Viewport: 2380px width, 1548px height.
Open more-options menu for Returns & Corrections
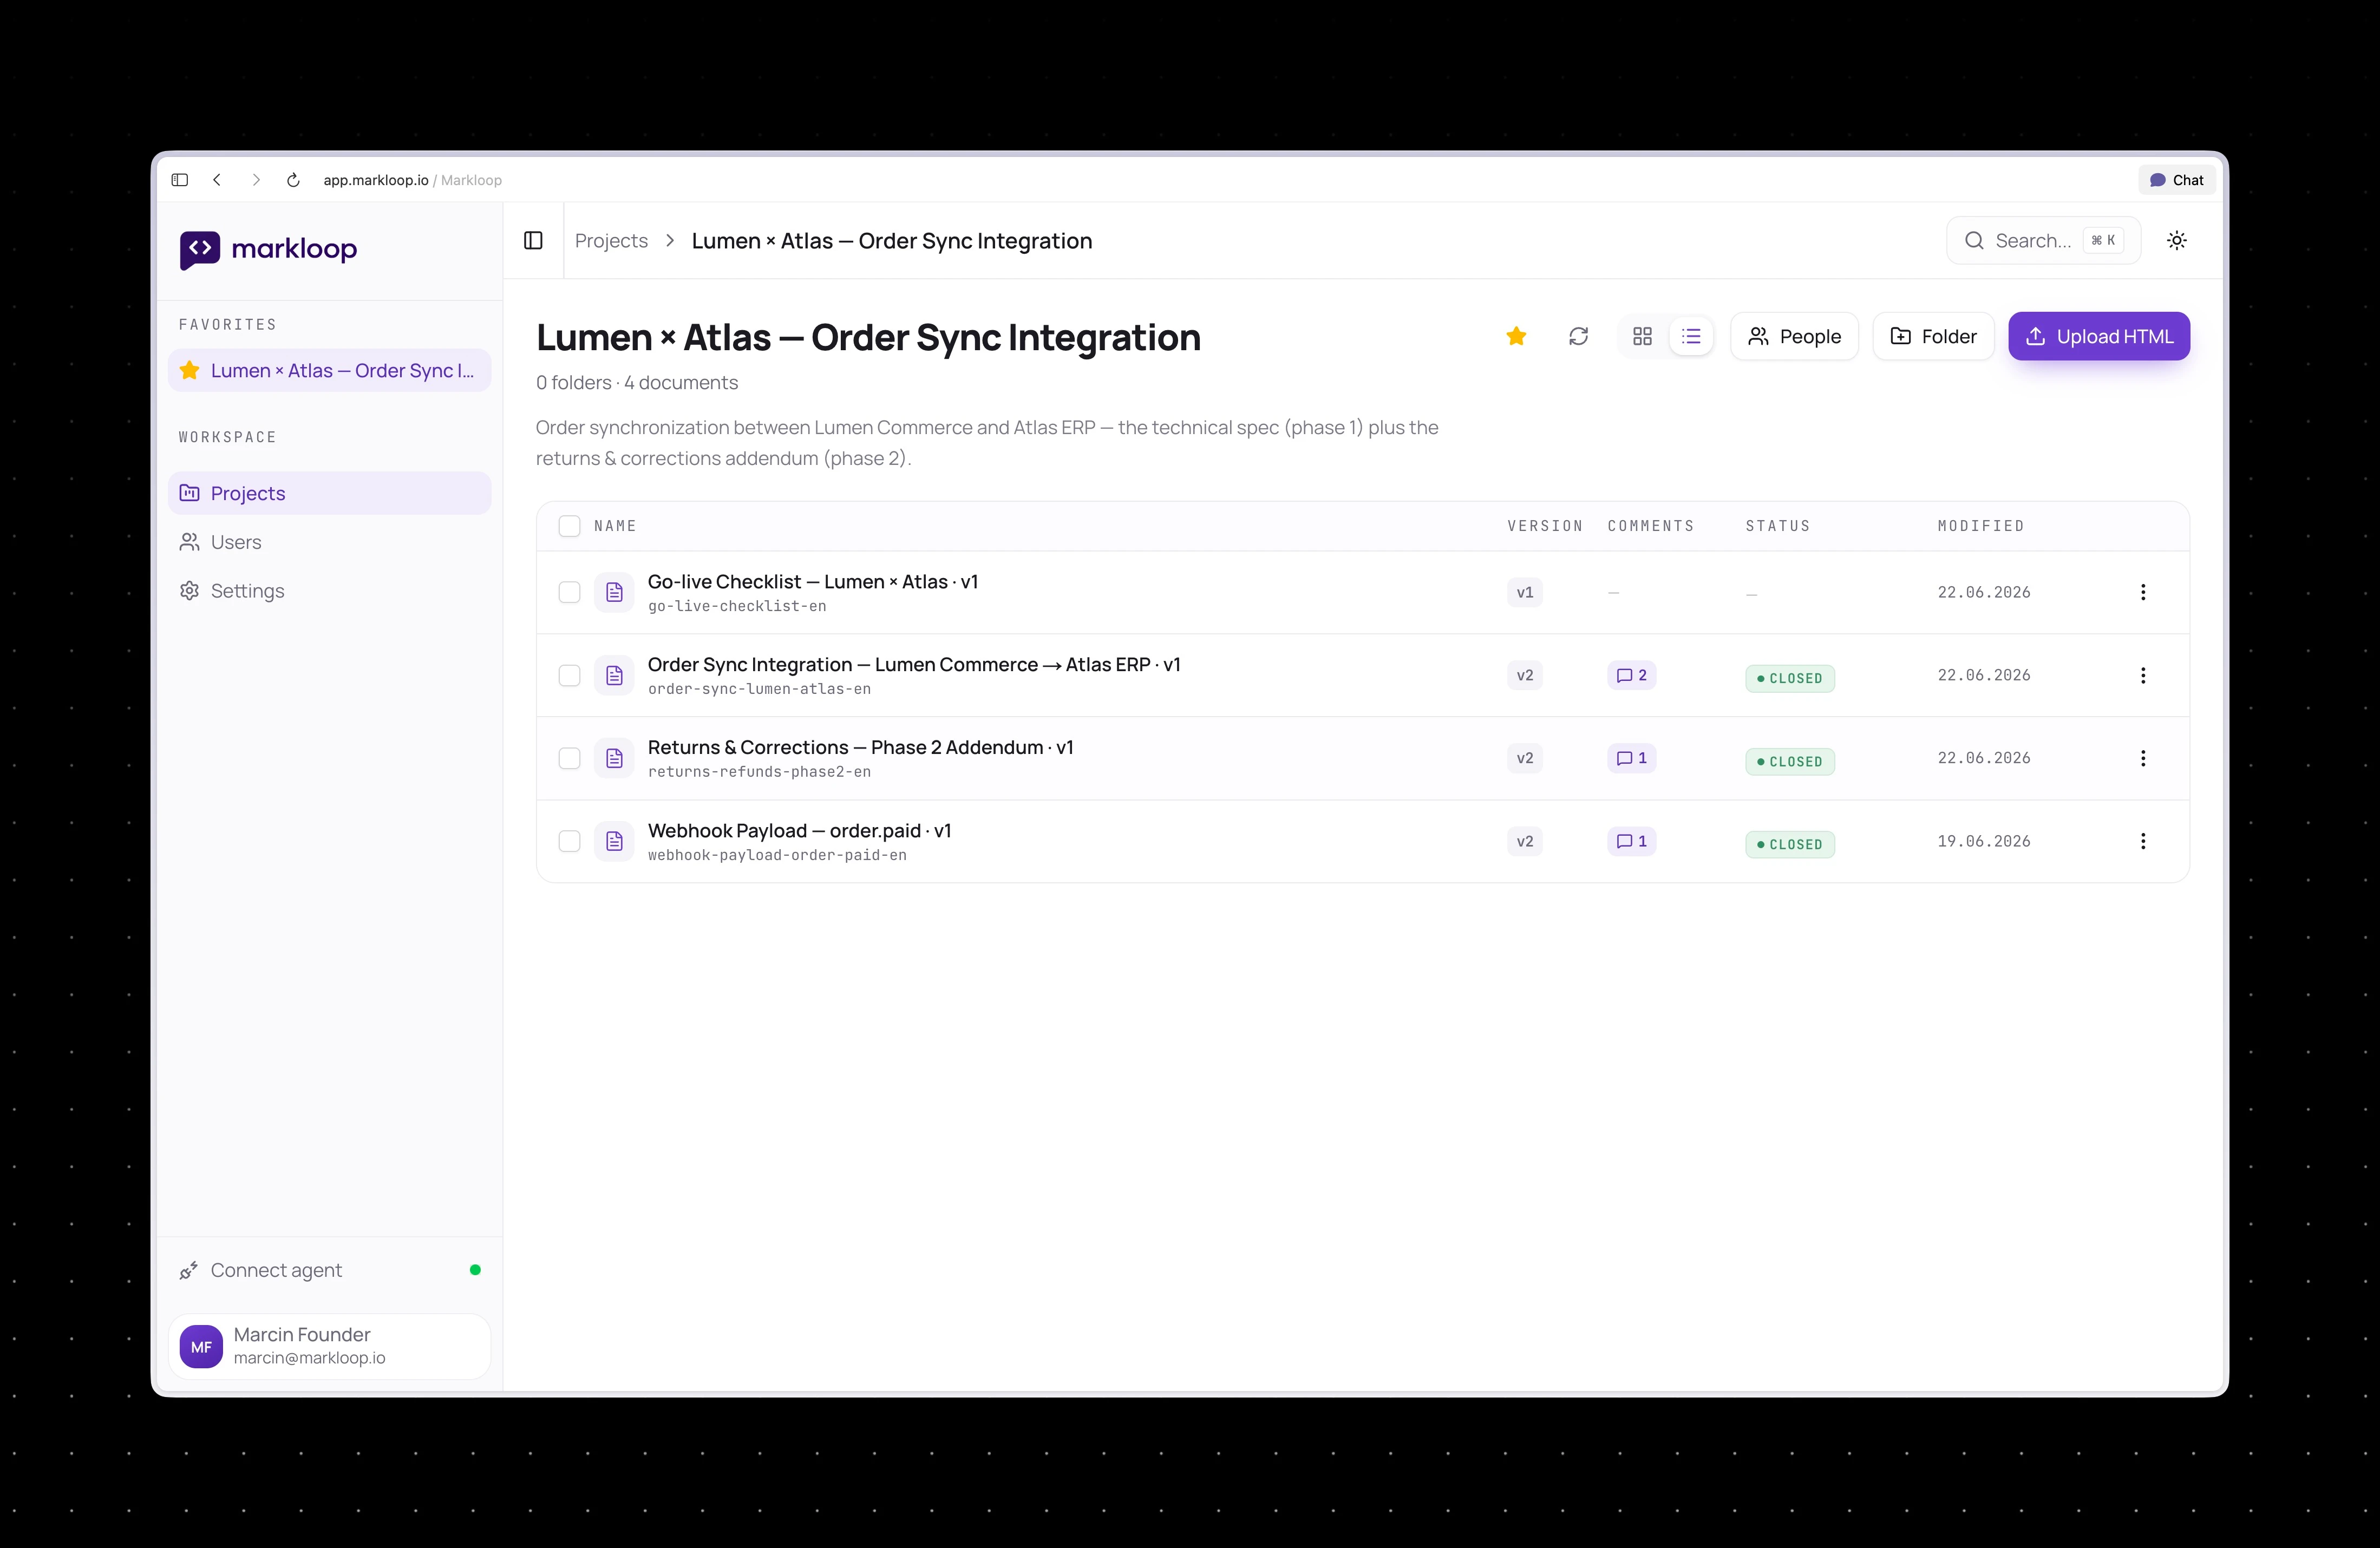(x=2142, y=758)
